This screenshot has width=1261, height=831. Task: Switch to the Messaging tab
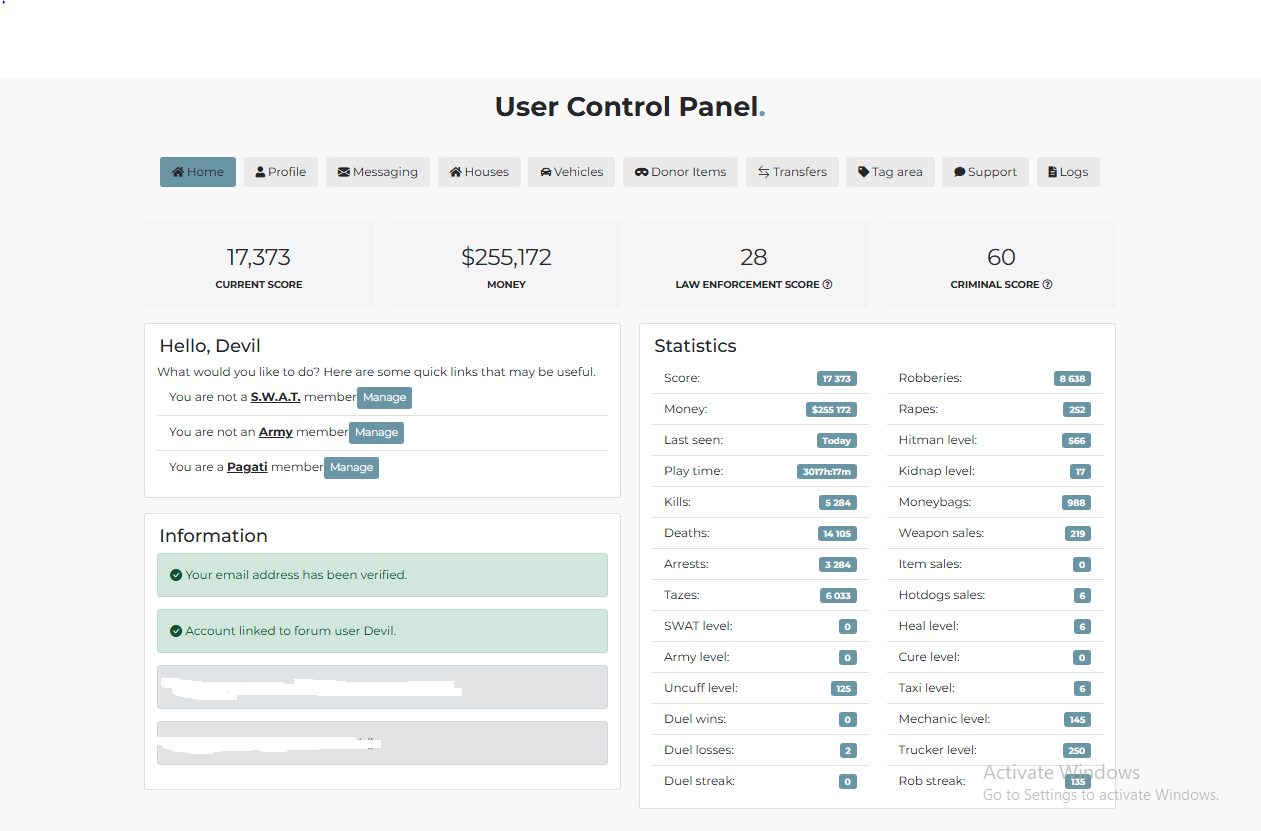click(x=378, y=172)
